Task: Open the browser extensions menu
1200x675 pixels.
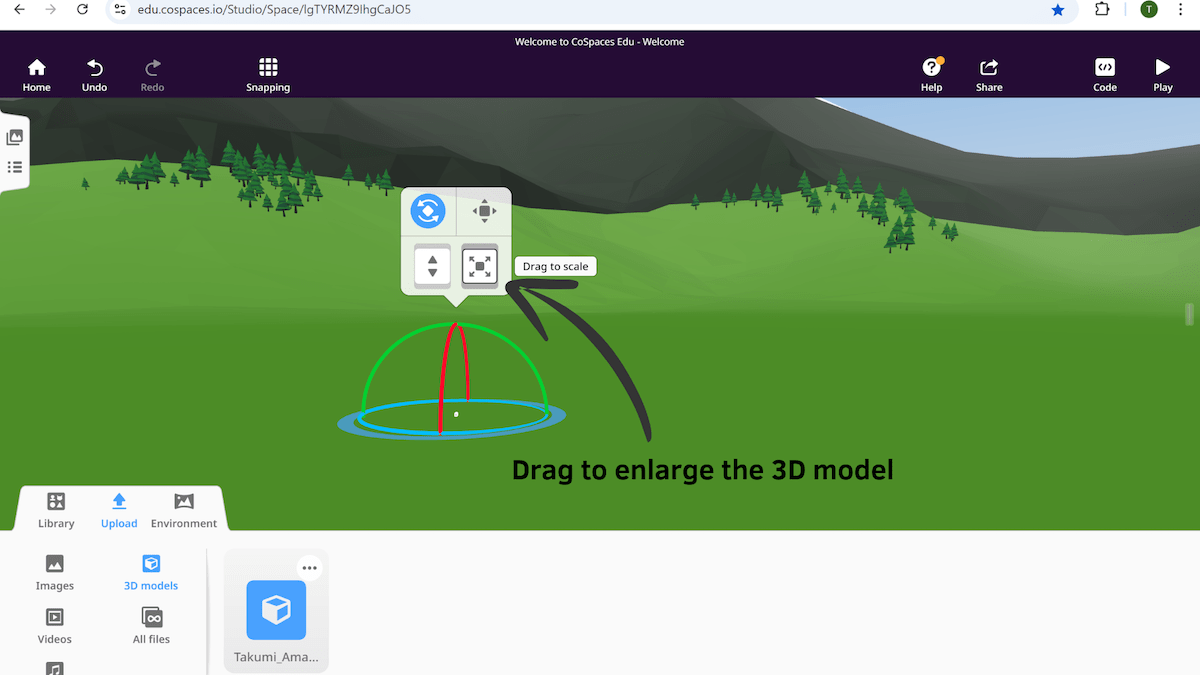Action: point(1103,10)
